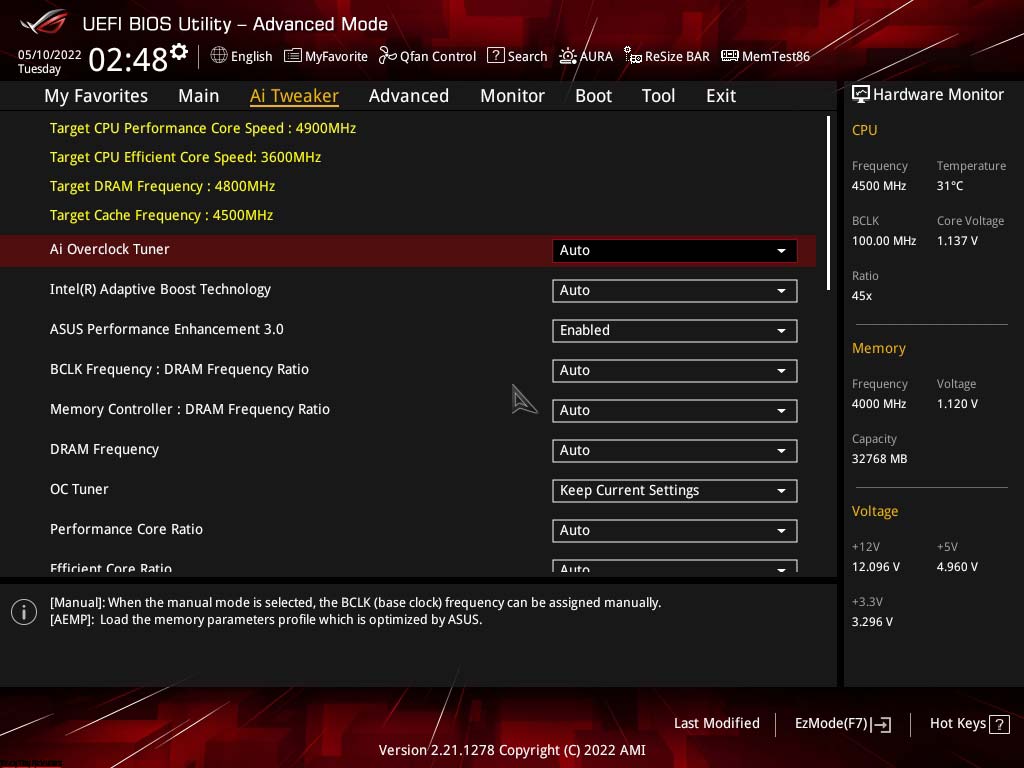Click Last Modified button
The width and height of the screenshot is (1024, 768).
click(716, 723)
